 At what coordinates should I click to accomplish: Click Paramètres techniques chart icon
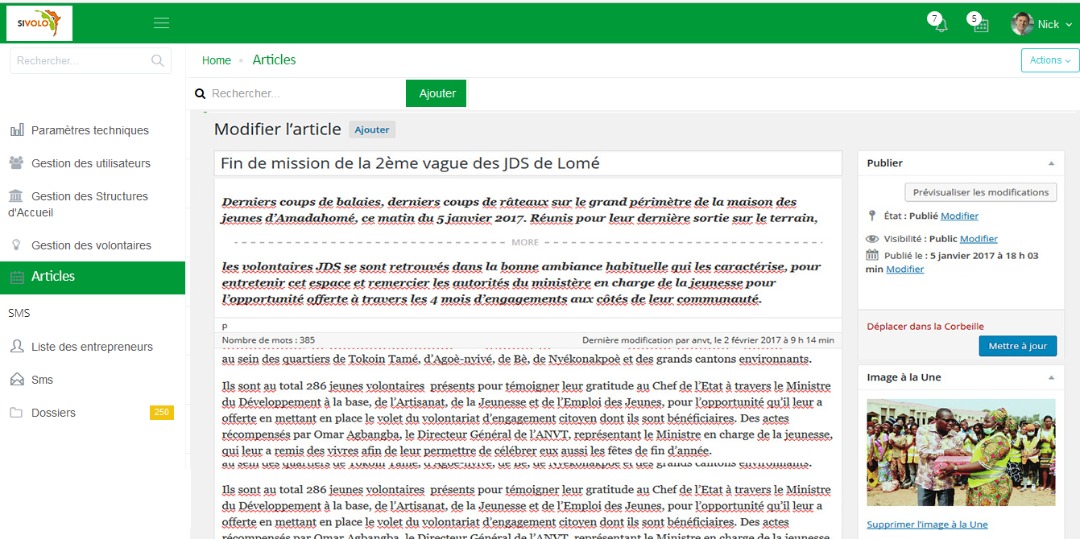[x=17, y=130]
